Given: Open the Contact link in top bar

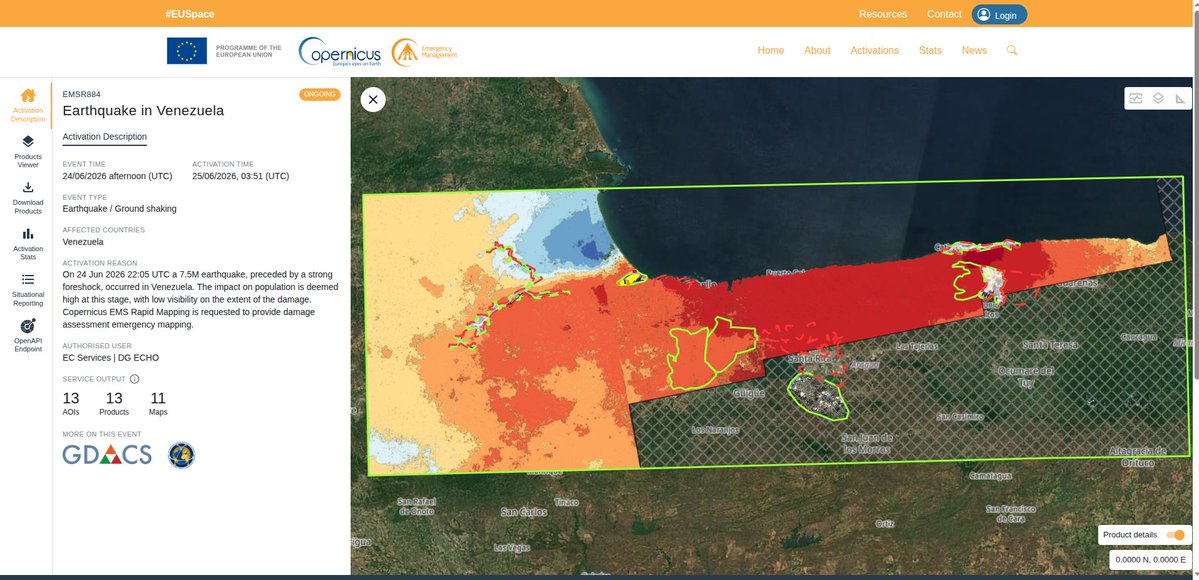Looking at the screenshot, I should pyautogui.click(x=944, y=15).
